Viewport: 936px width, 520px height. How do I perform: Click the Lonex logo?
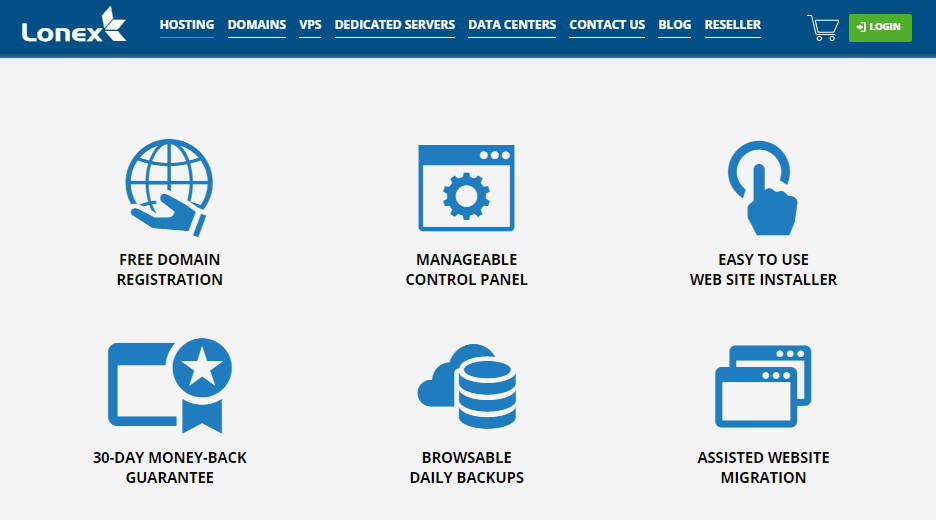74,25
